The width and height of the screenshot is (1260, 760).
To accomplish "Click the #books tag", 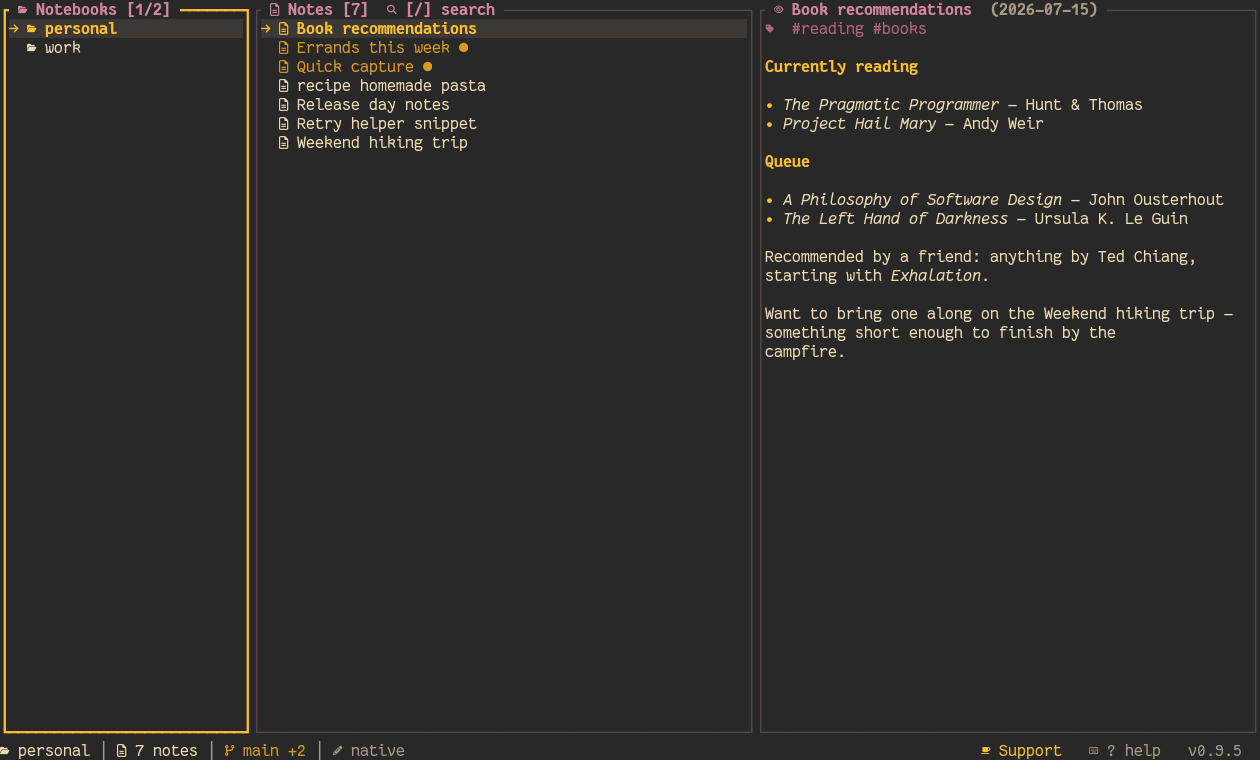I will [900, 29].
